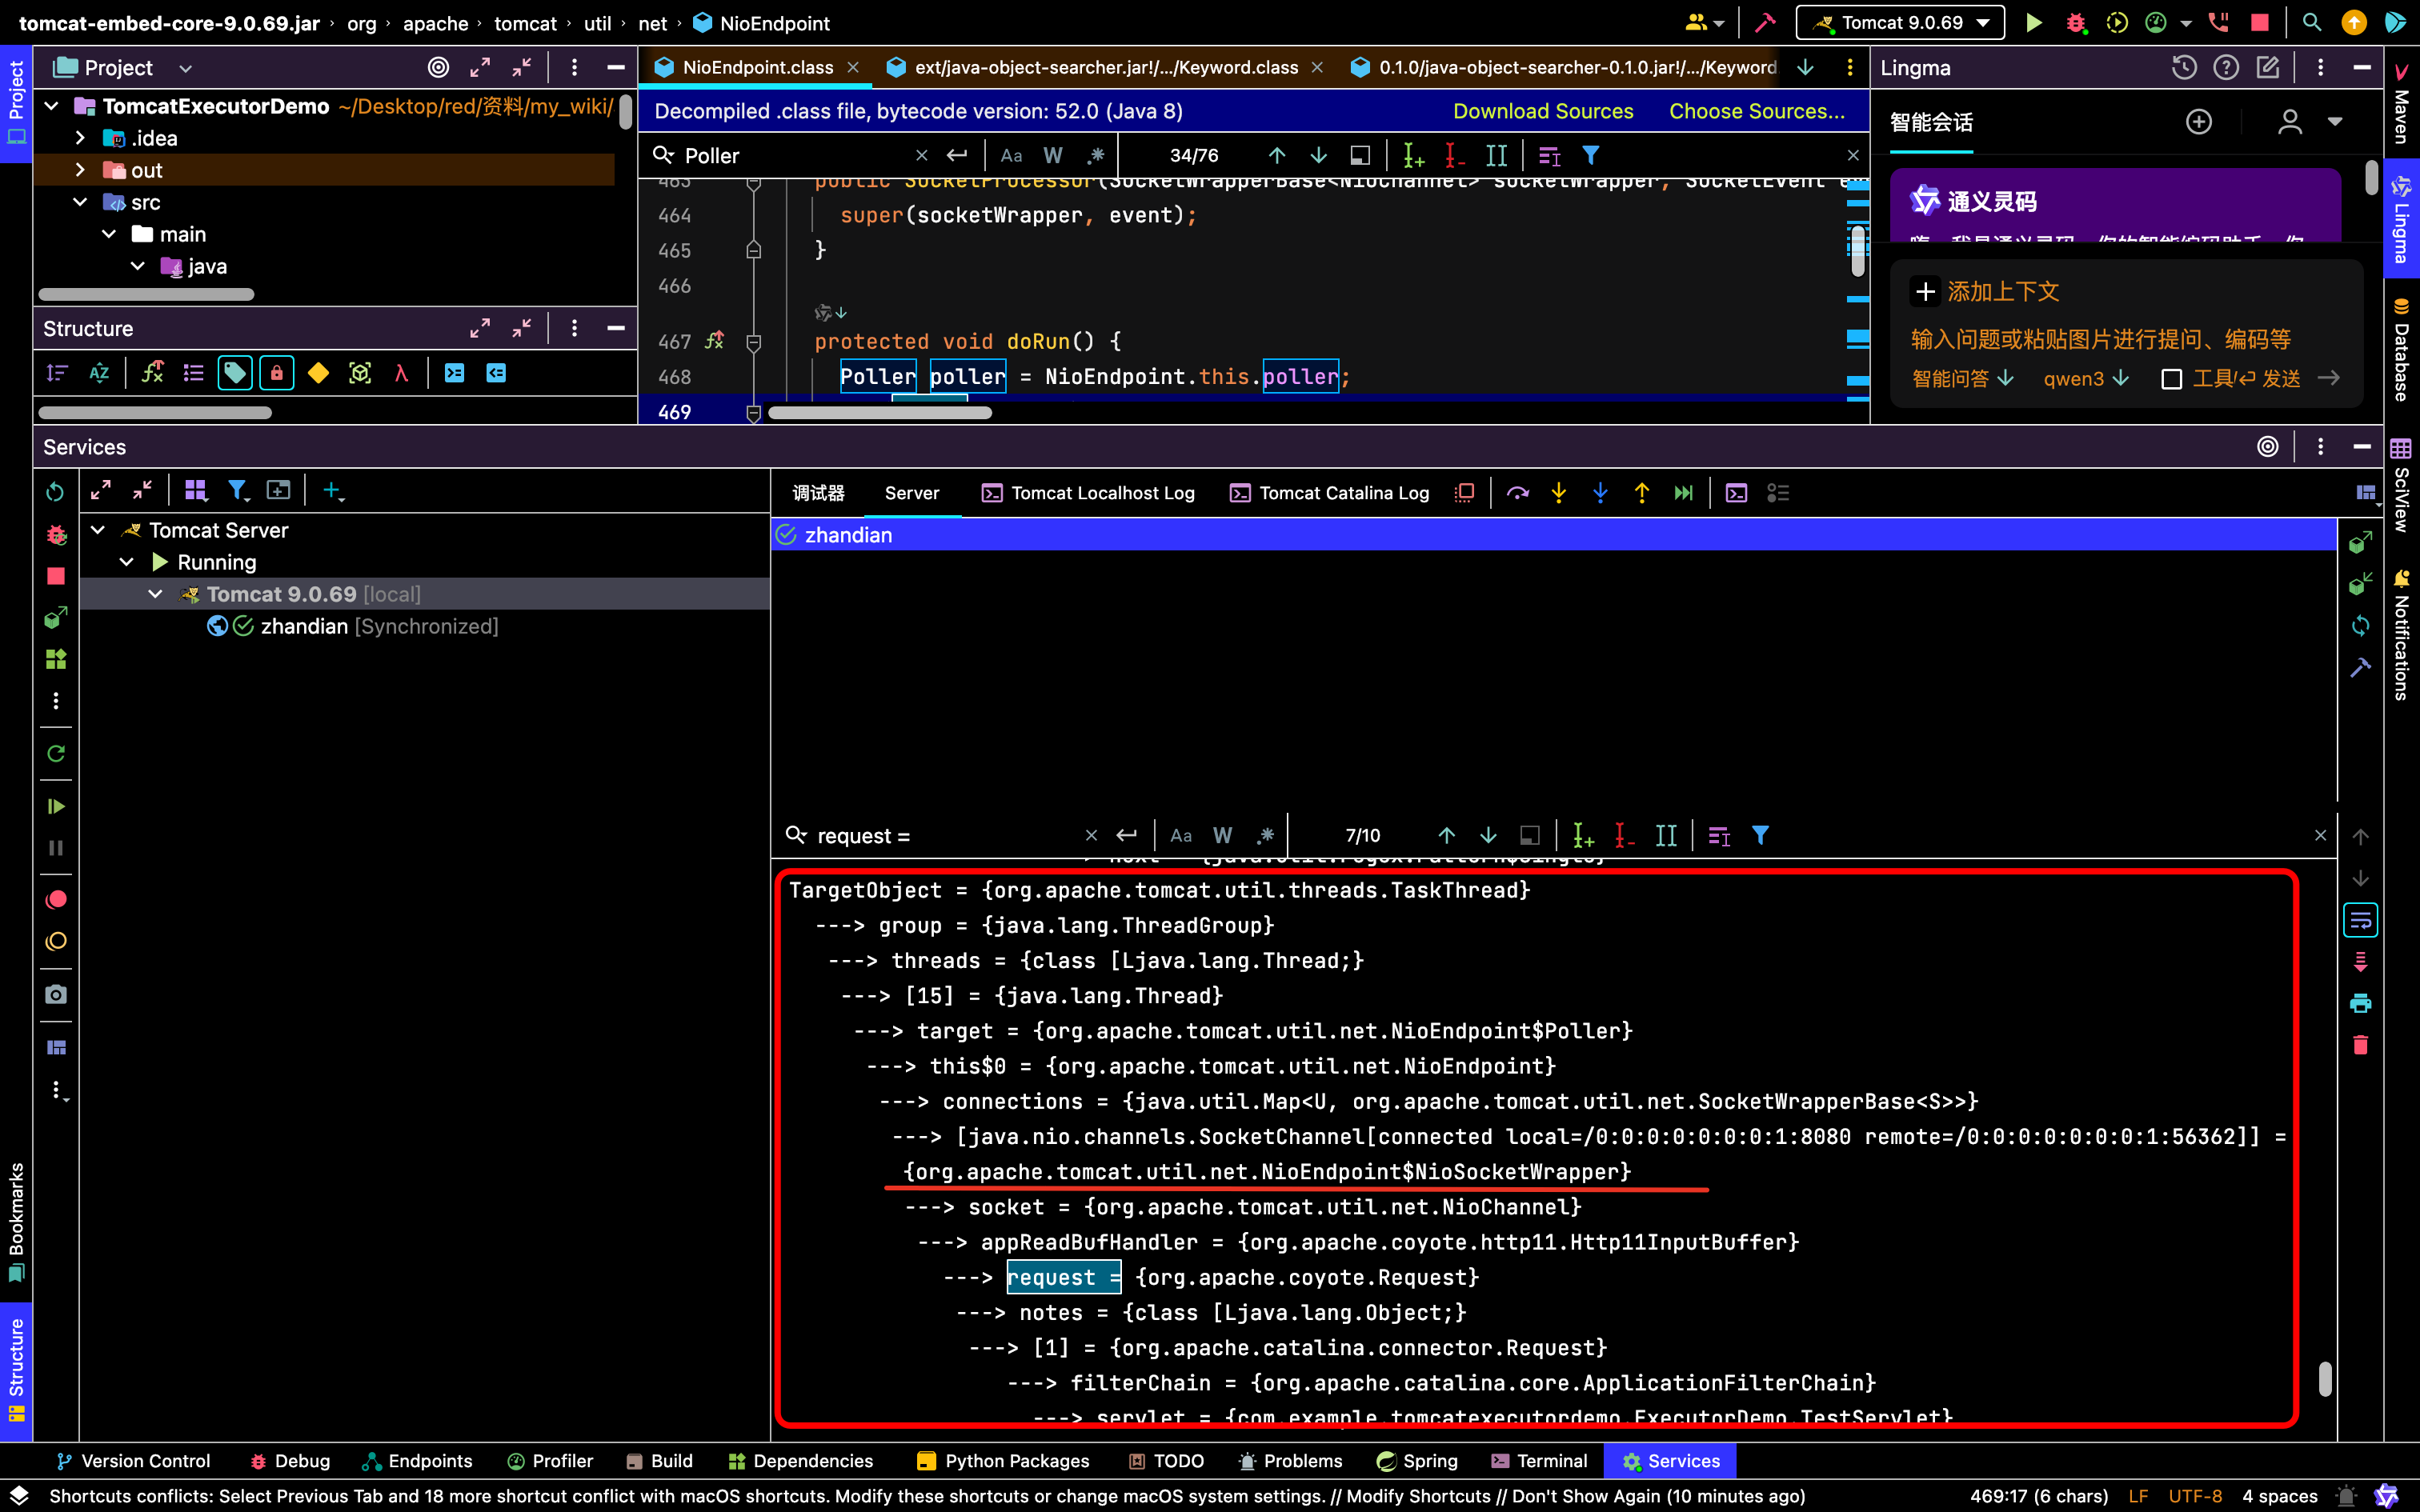Jump to previous 'request =' occurrence

pos(1446,835)
